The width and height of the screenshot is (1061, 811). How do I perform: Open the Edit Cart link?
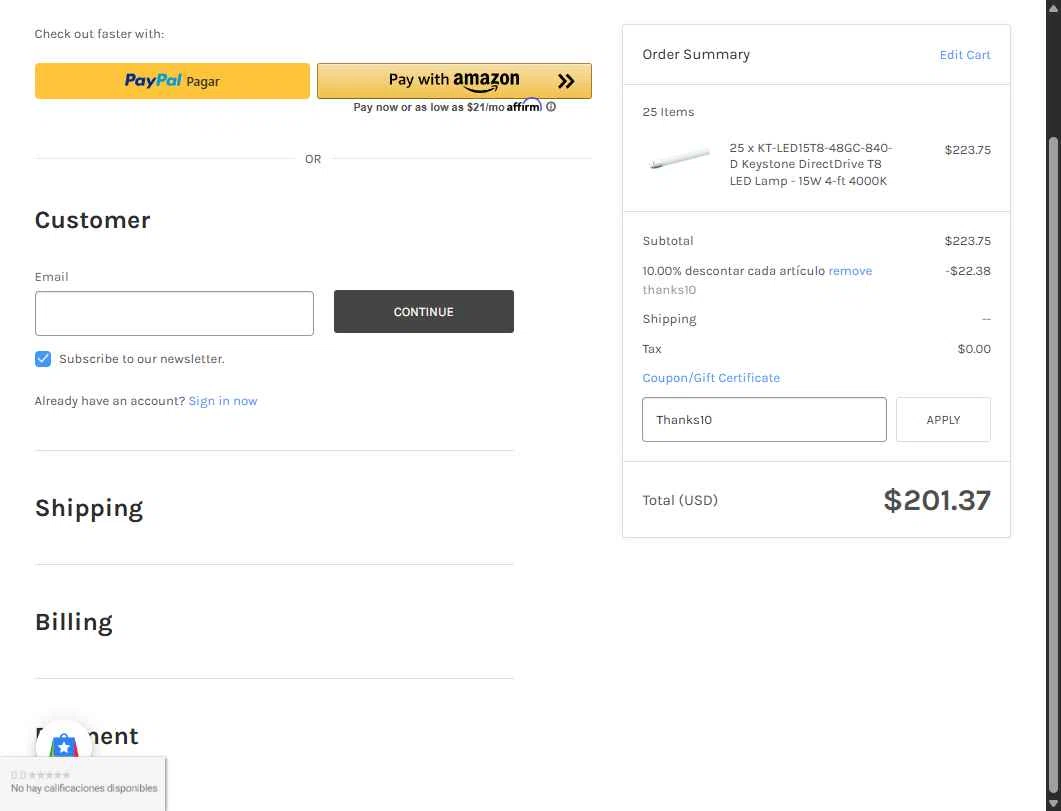965,55
